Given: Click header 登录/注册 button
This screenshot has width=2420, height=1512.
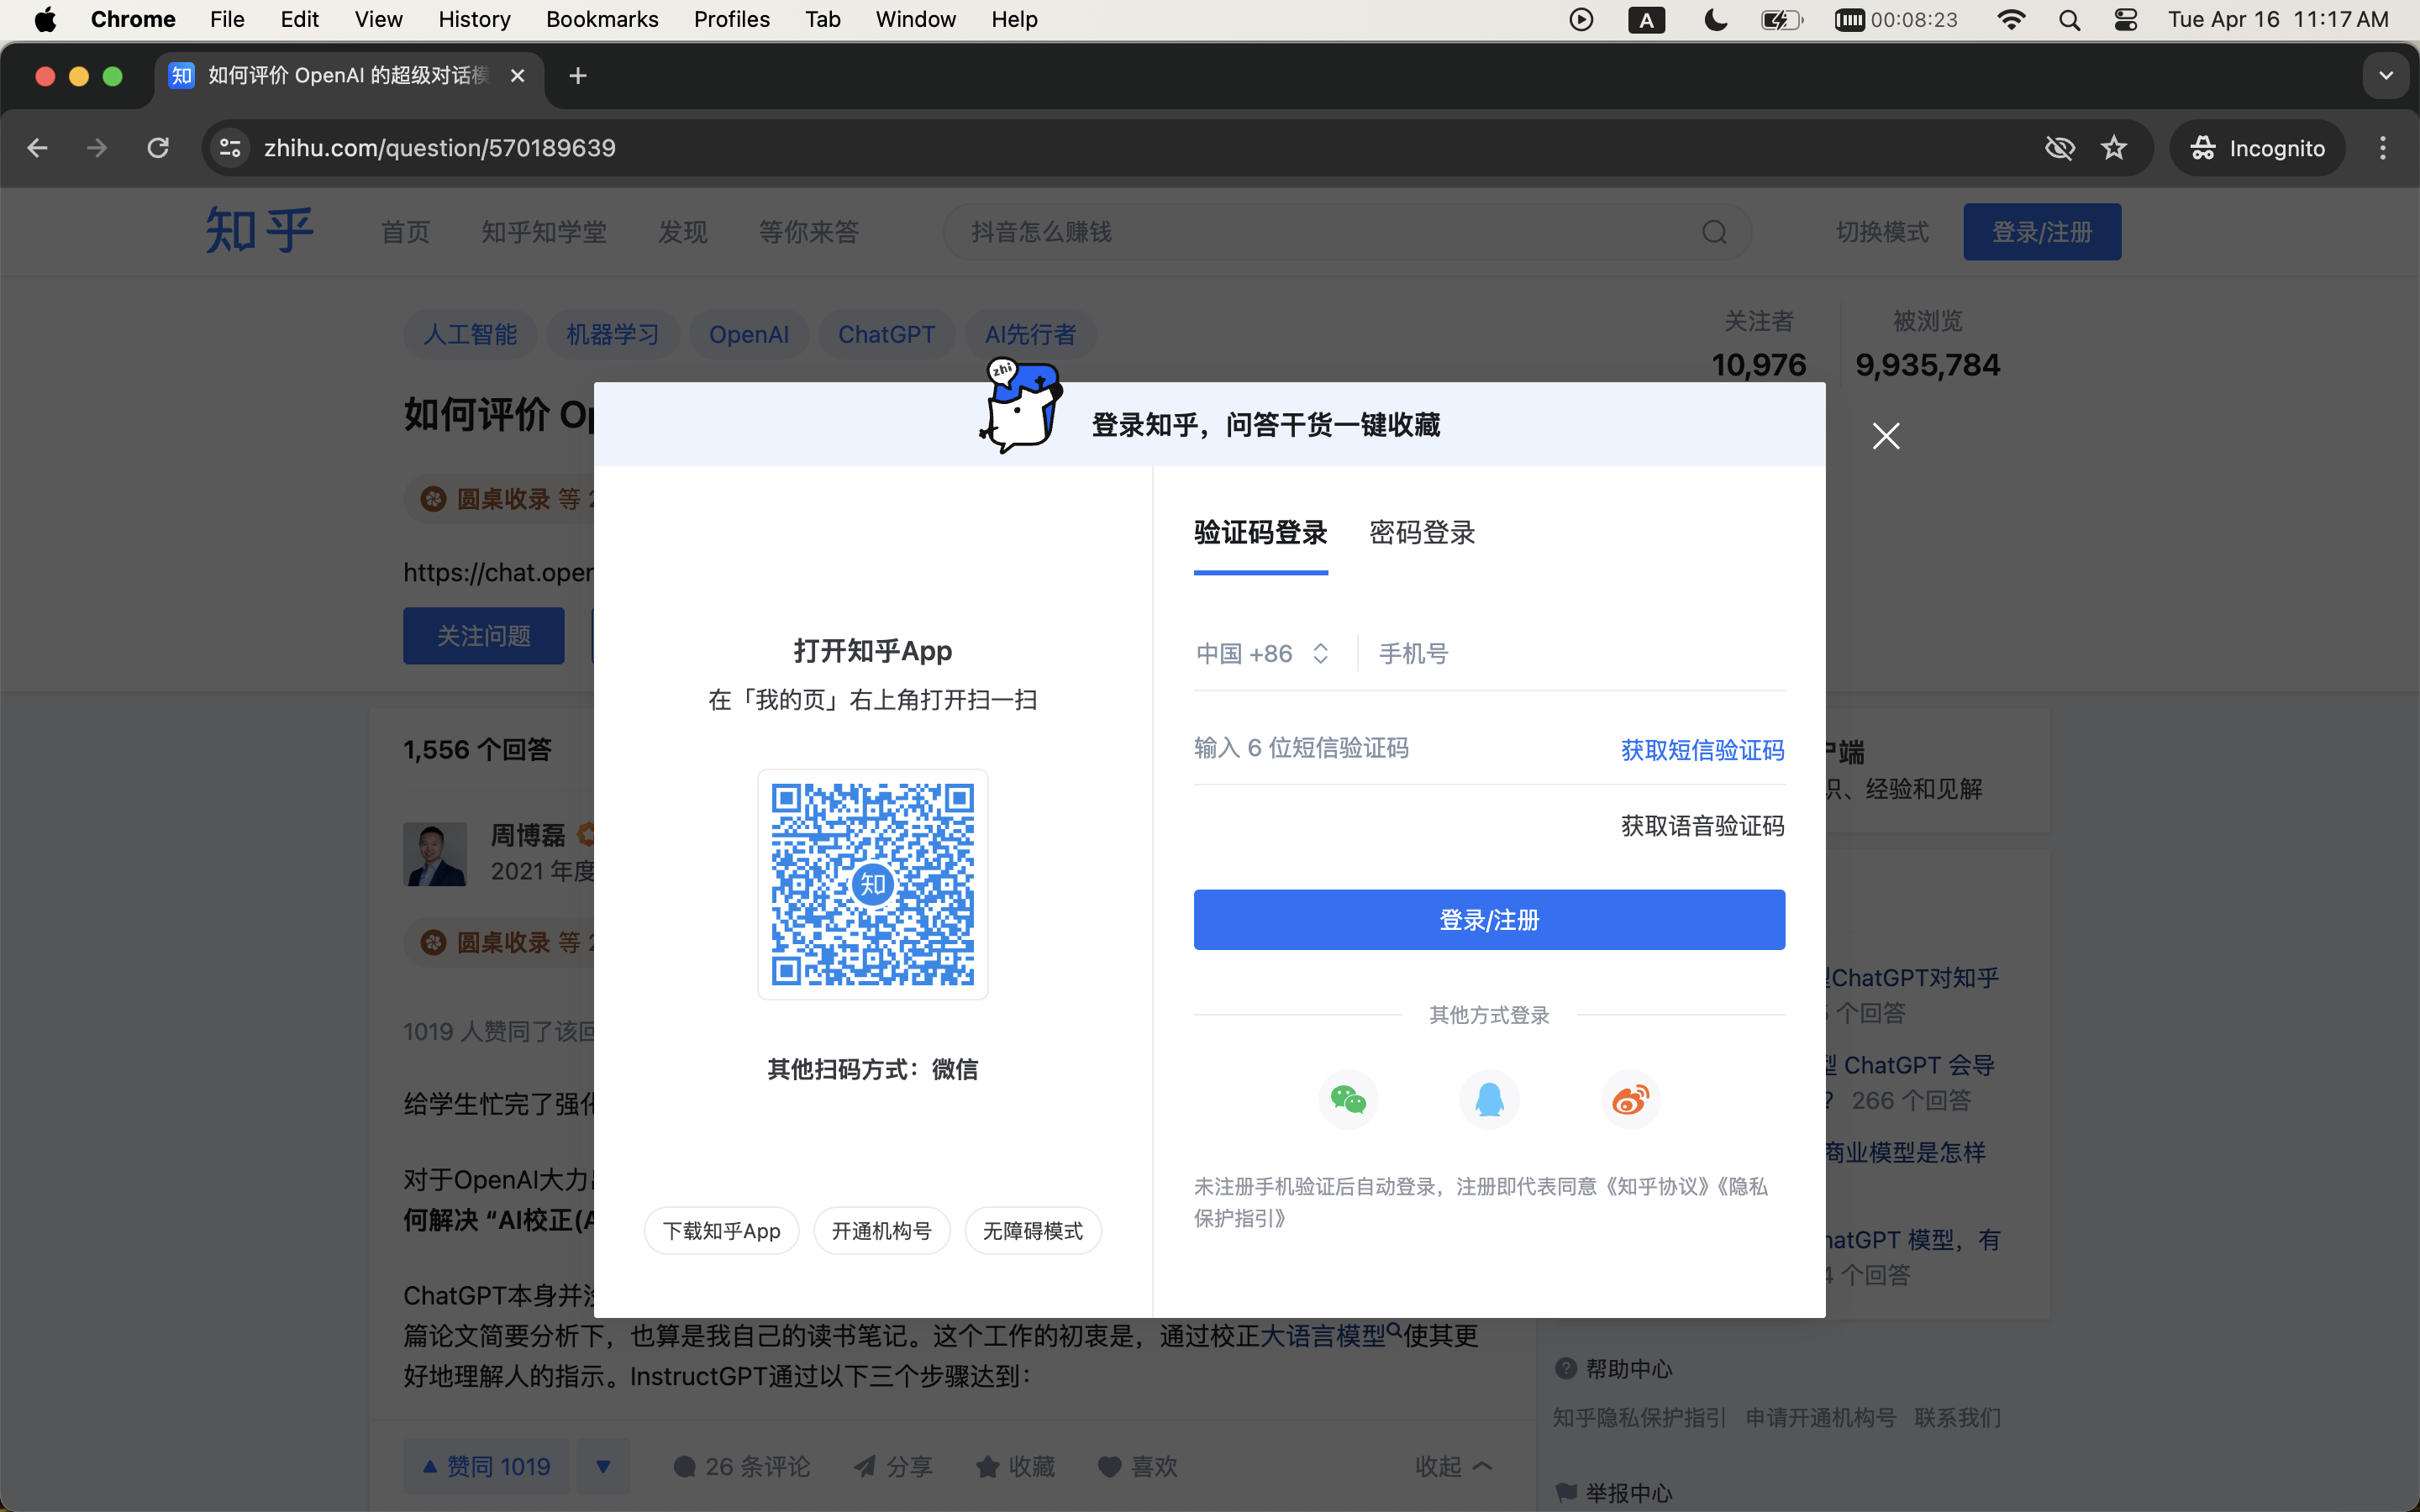Looking at the screenshot, I should click(2042, 232).
